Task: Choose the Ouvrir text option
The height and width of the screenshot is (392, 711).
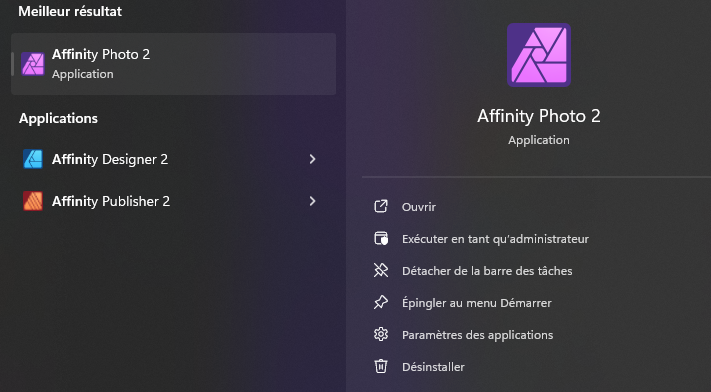Action: click(x=419, y=207)
